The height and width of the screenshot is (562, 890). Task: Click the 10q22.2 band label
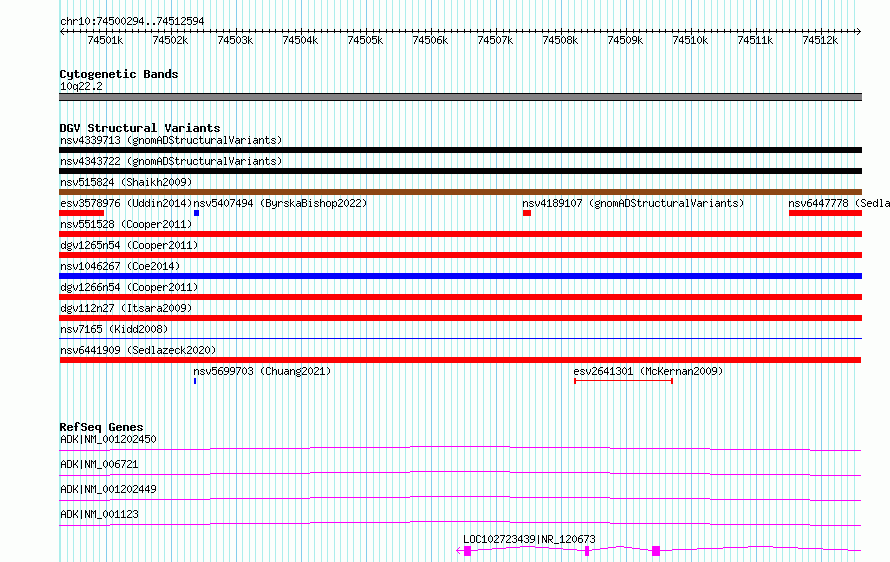point(81,86)
